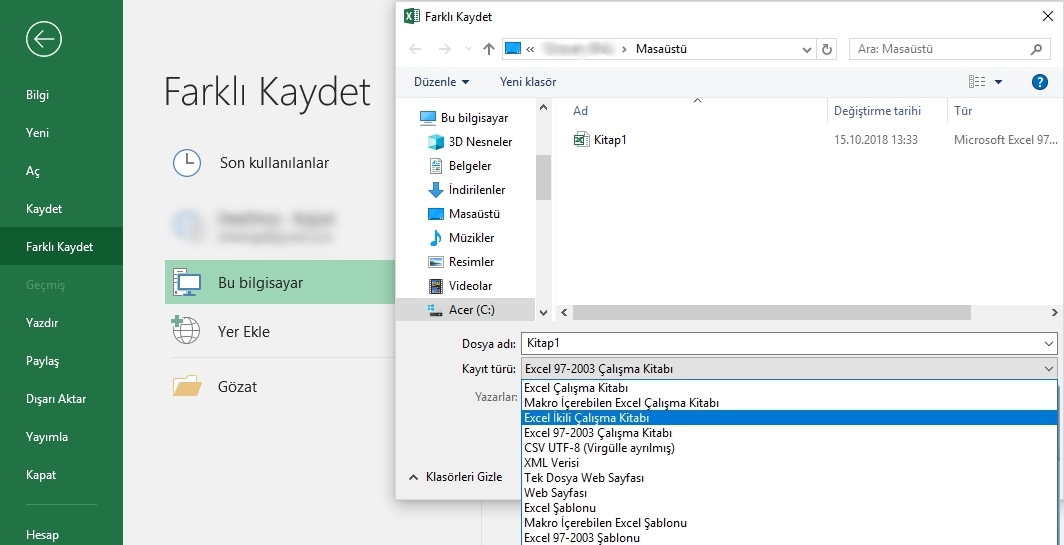The height and width of the screenshot is (545, 1064).
Task: Select Aç in the green sidebar
Action: tap(33, 171)
